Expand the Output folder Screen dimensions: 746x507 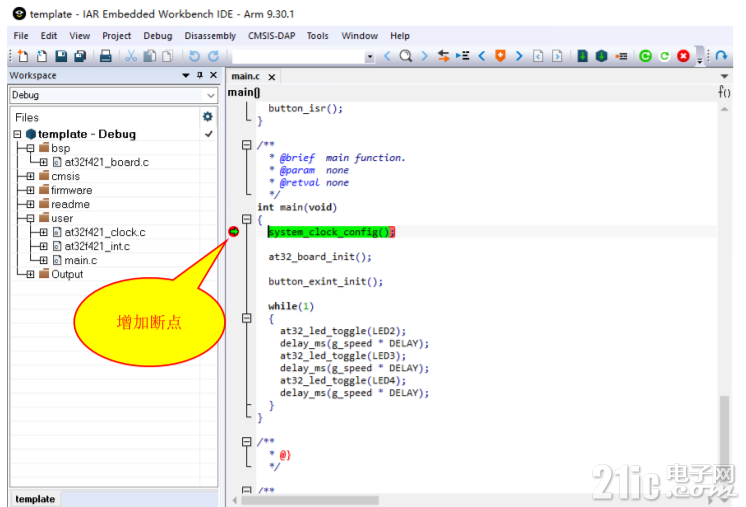[30, 274]
